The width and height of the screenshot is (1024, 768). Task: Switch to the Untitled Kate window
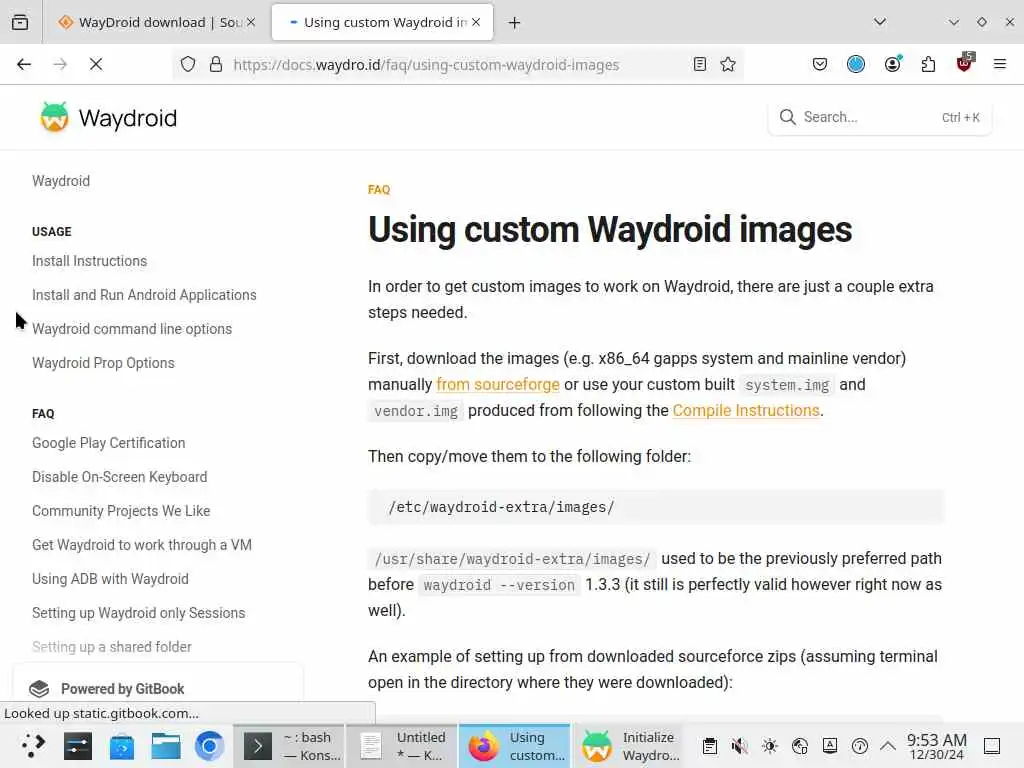[x=402, y=745]
